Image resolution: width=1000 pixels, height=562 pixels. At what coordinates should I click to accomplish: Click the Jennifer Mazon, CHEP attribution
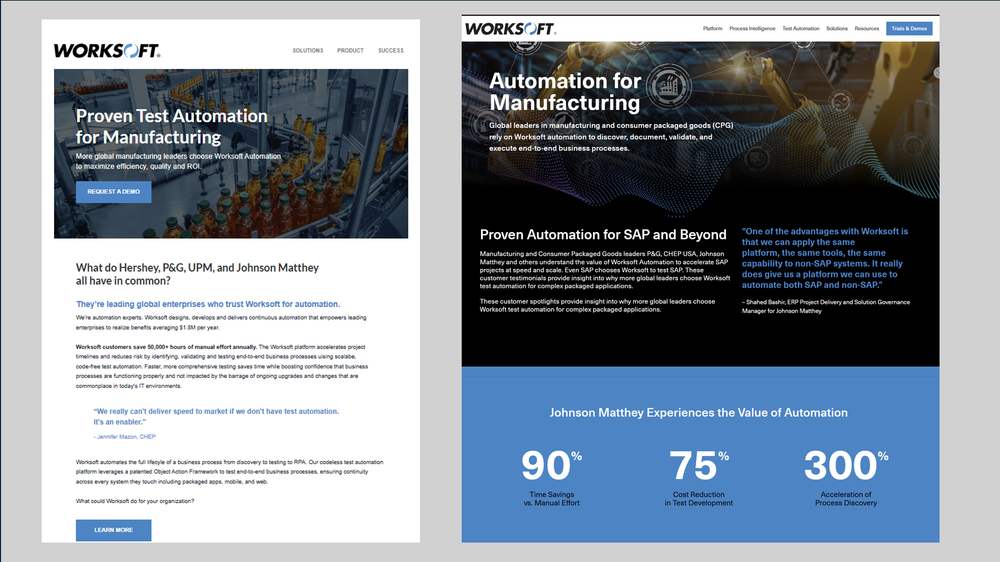coord(125,437)
